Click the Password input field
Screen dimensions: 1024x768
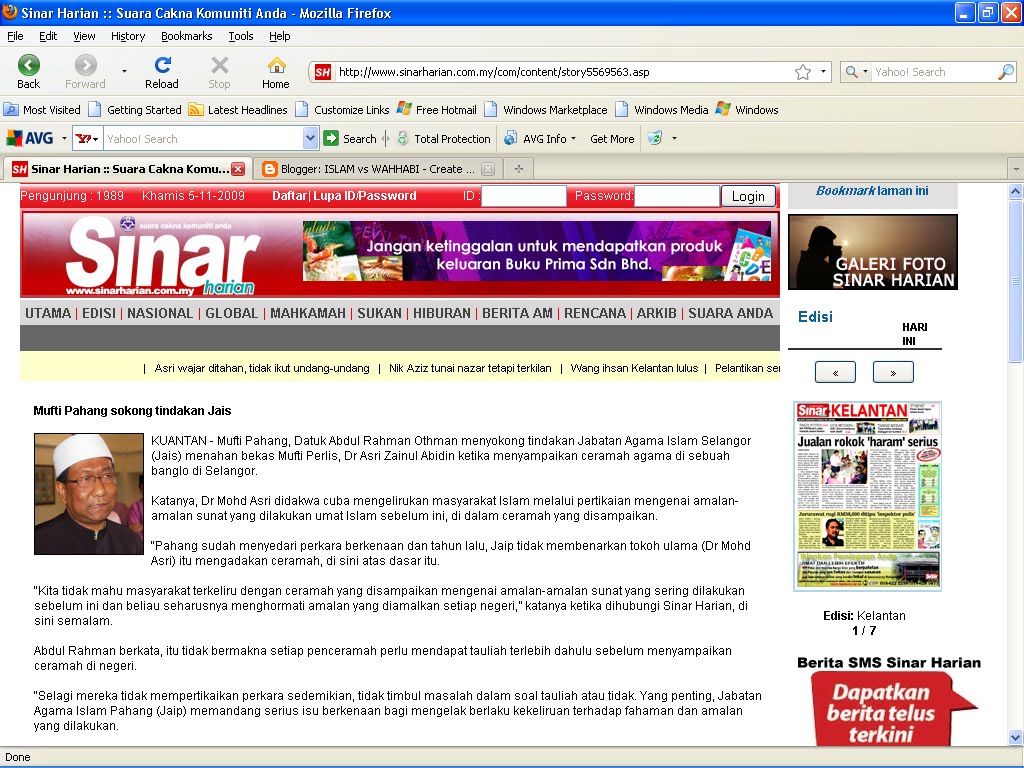coord(677,196)
